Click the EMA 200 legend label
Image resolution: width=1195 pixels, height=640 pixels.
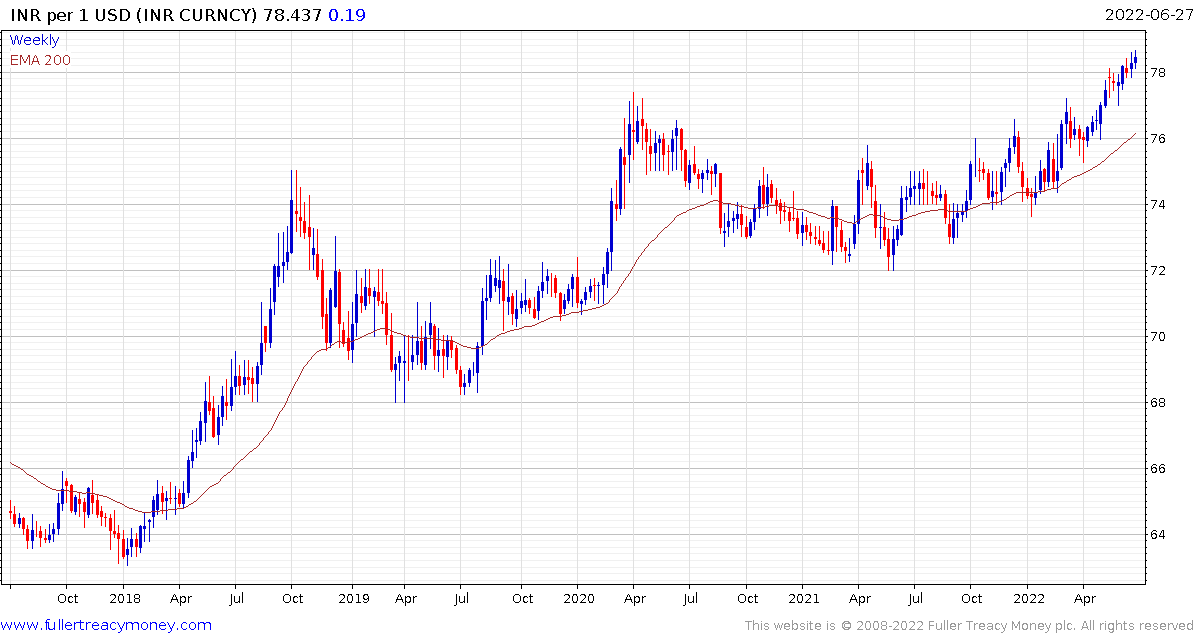[40, 60]
